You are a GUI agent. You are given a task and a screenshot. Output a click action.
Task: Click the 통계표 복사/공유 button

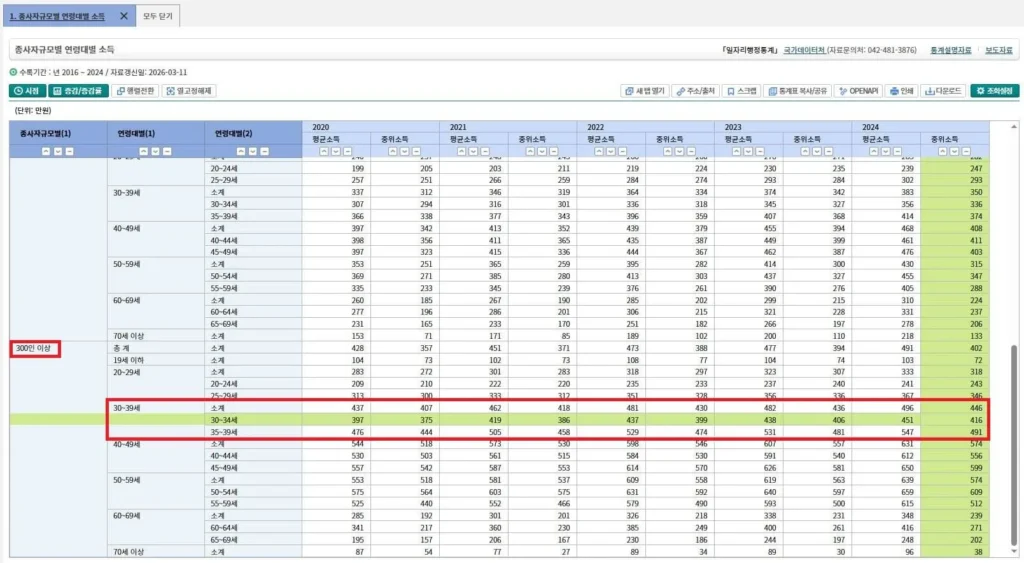797,91
